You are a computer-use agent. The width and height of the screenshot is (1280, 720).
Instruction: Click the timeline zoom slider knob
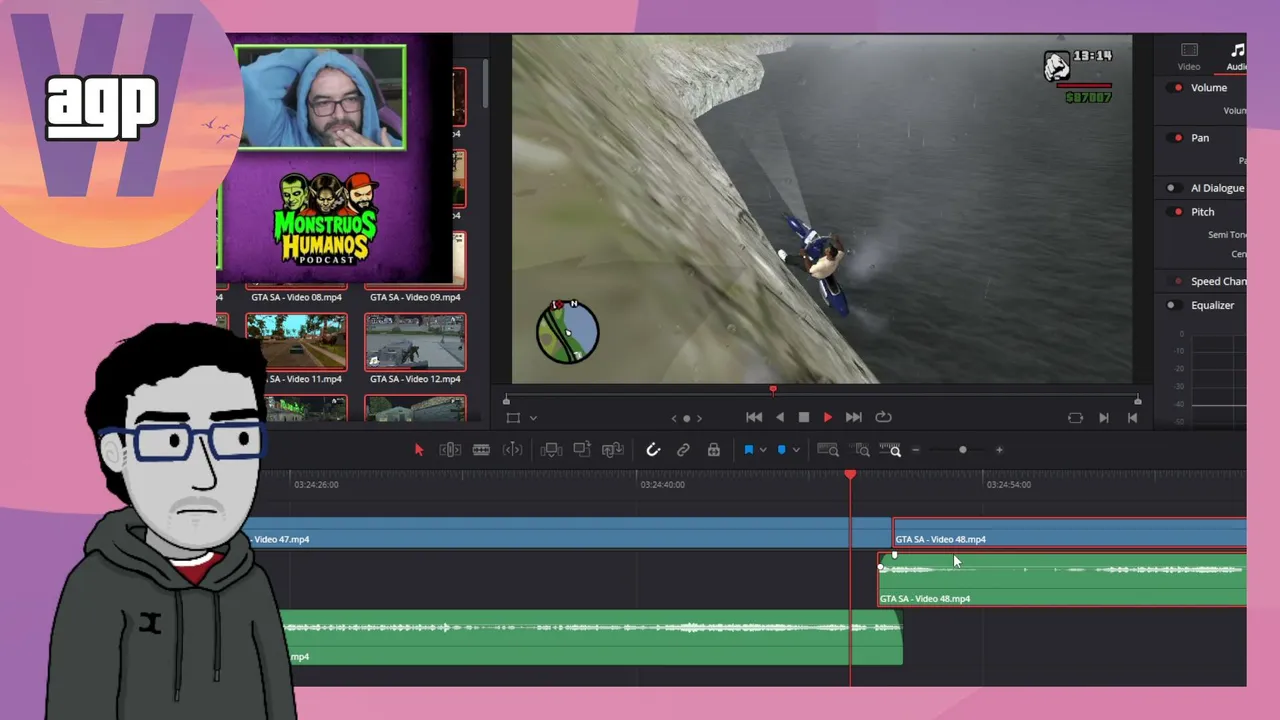pos(963,450)
